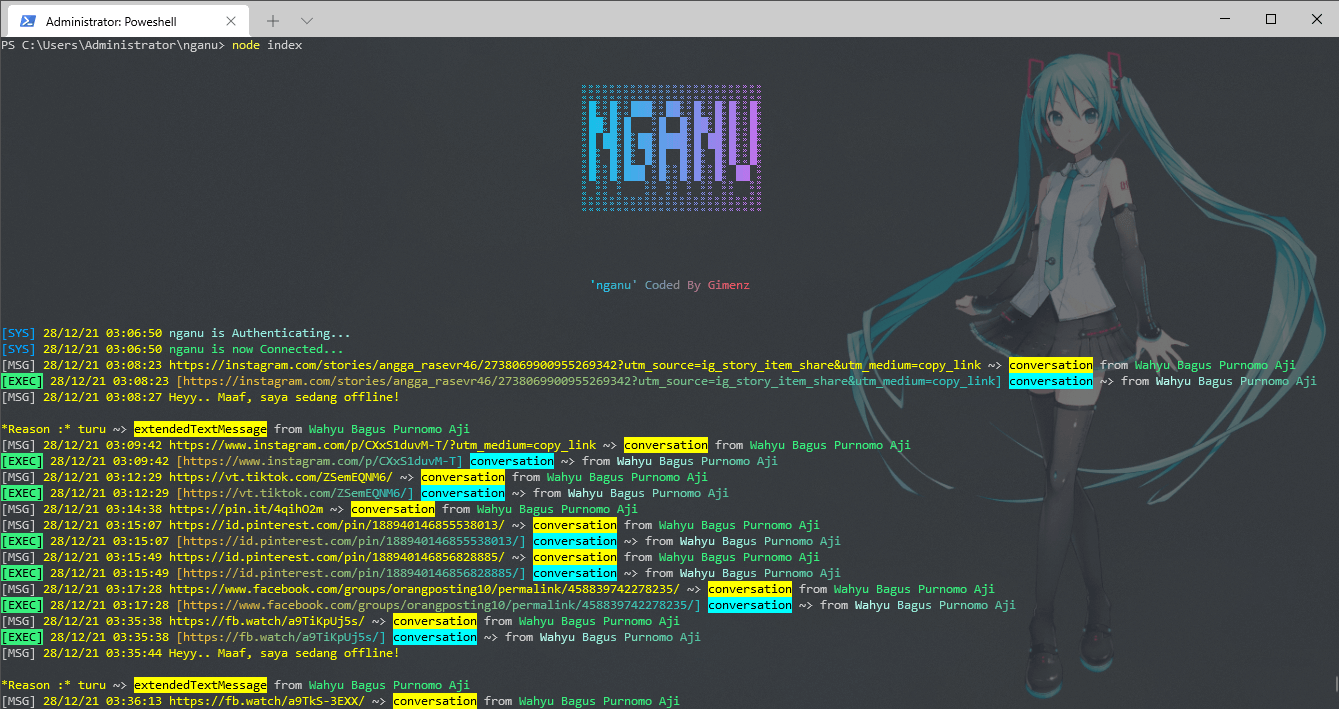Close the terminal window
Screen dimensions: 1339x709
click(x=1316, y=19)
